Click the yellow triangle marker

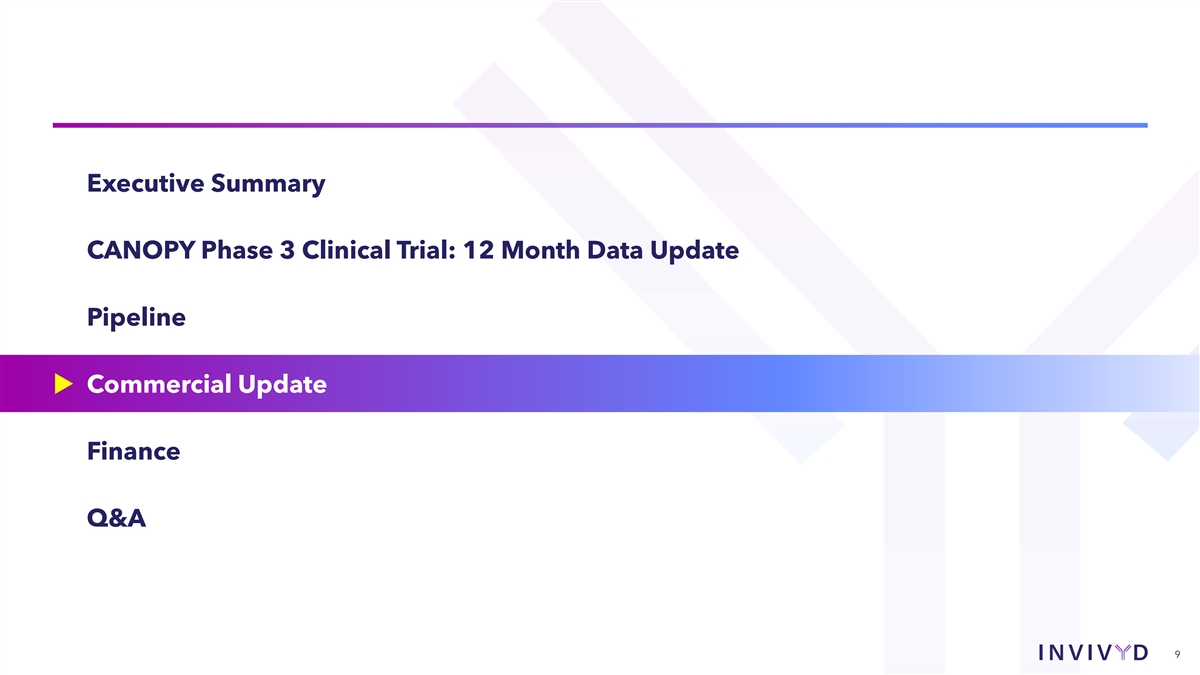click(65, 384)
